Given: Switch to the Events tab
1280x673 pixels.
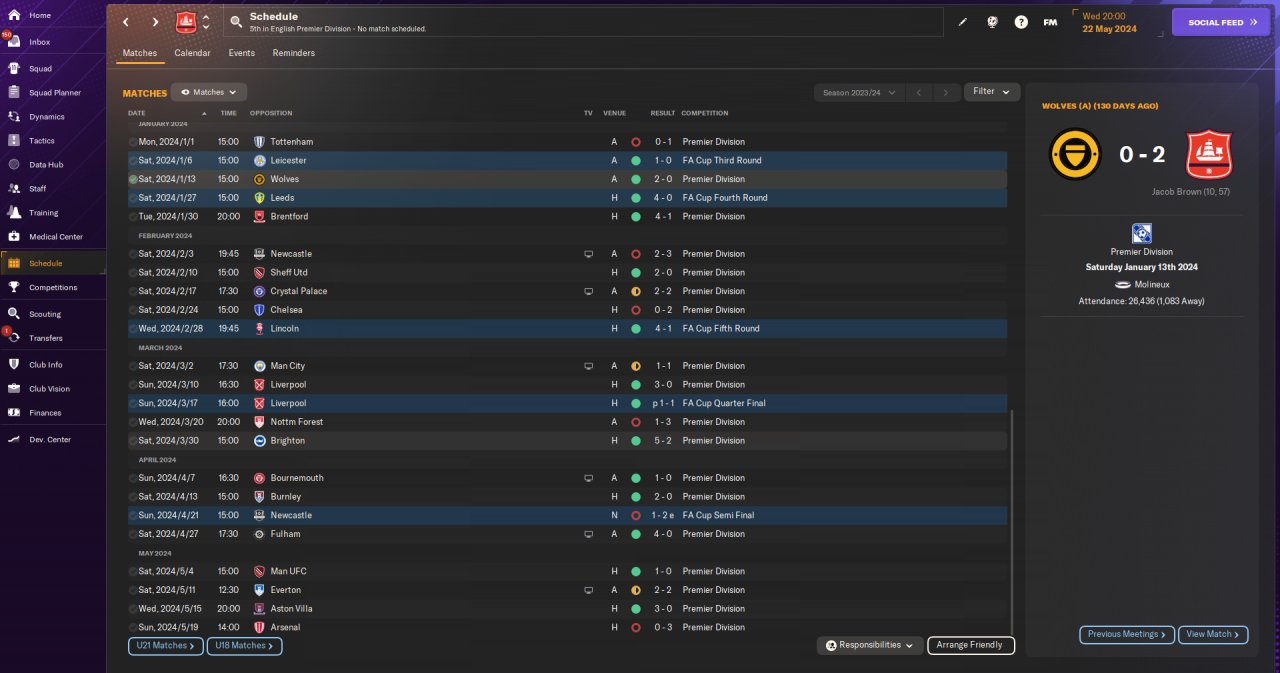Looking at the screenshot, I should coord(241,53).
